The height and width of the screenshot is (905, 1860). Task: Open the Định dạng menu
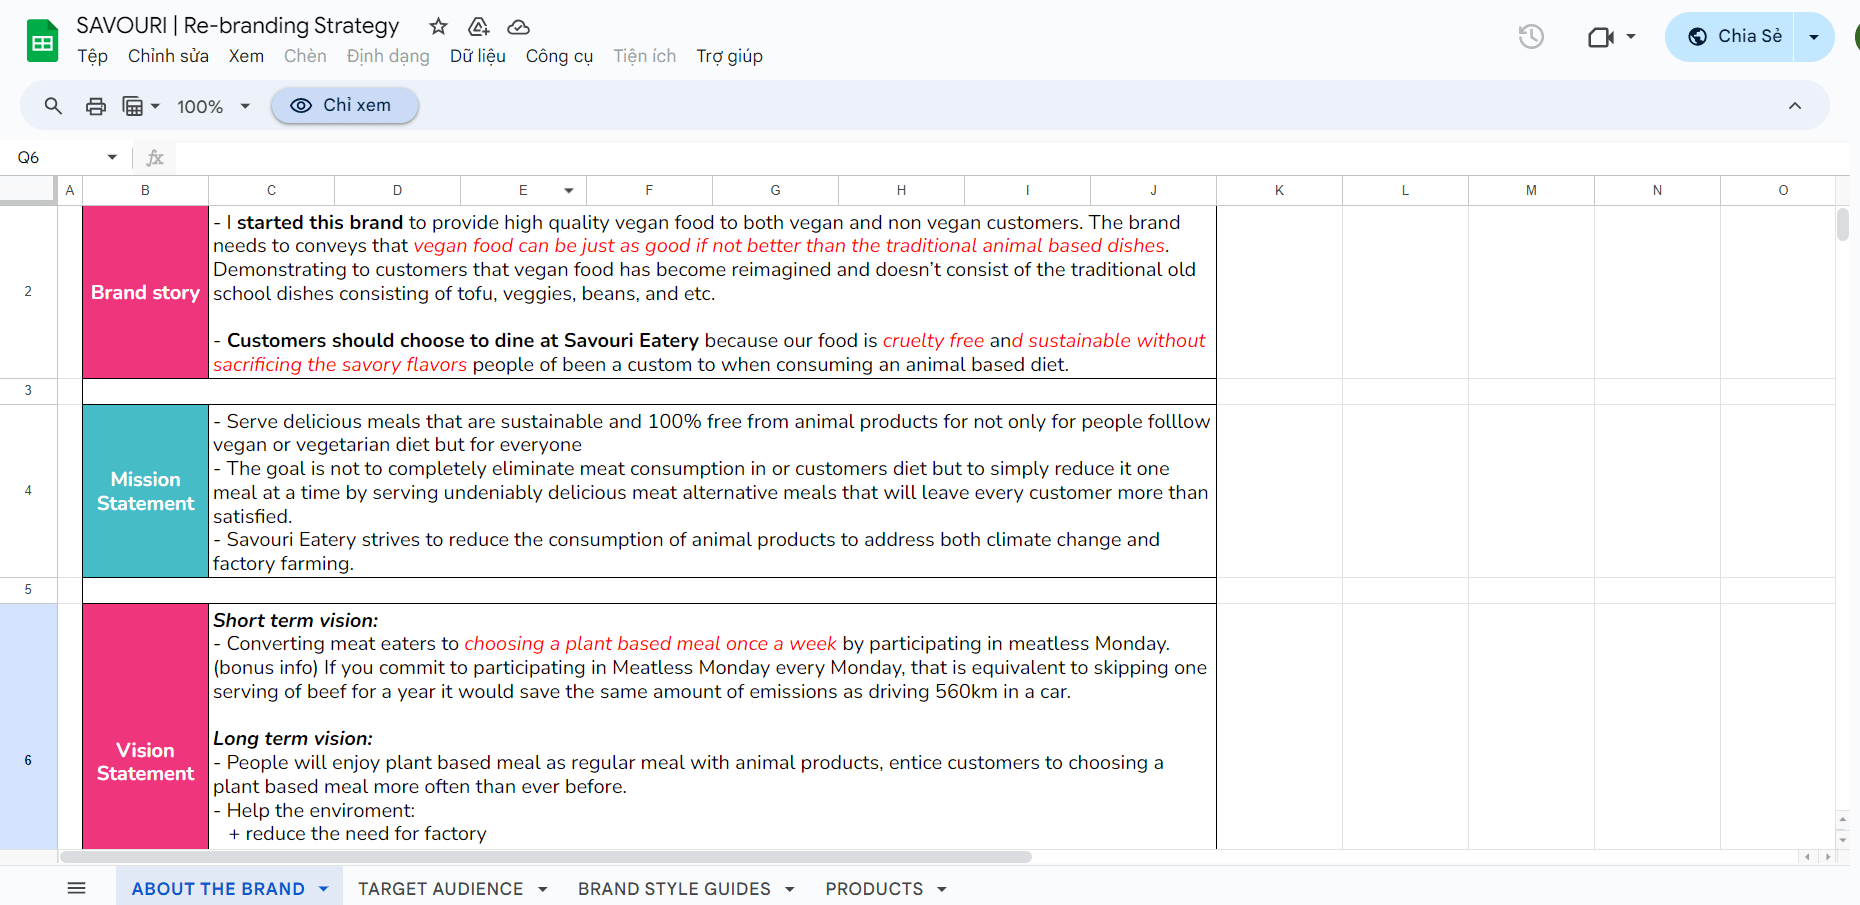388,56
